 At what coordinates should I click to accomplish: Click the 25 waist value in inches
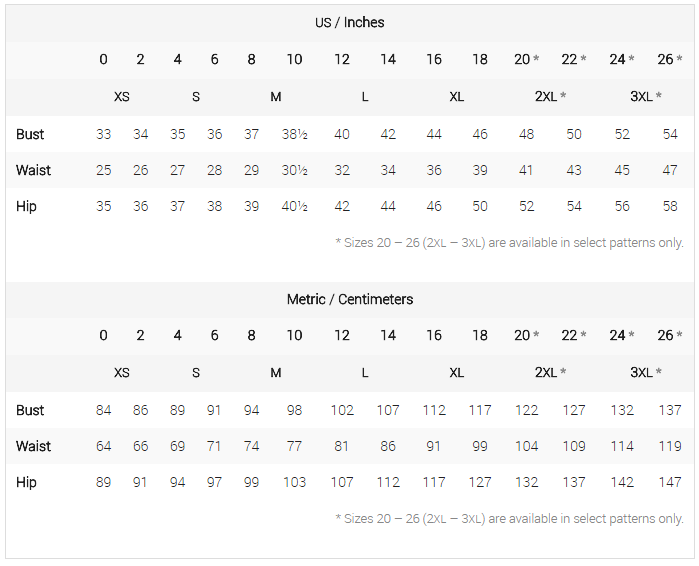[104, 170]
